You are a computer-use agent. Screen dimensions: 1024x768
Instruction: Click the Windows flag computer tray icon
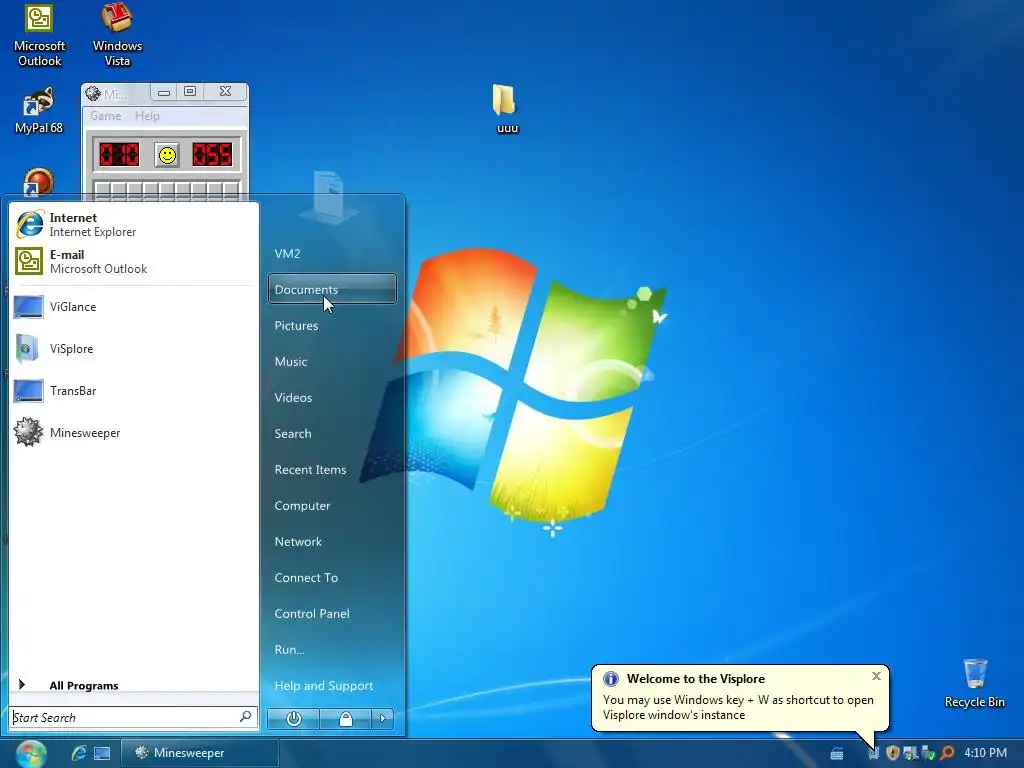click(910, 753)
